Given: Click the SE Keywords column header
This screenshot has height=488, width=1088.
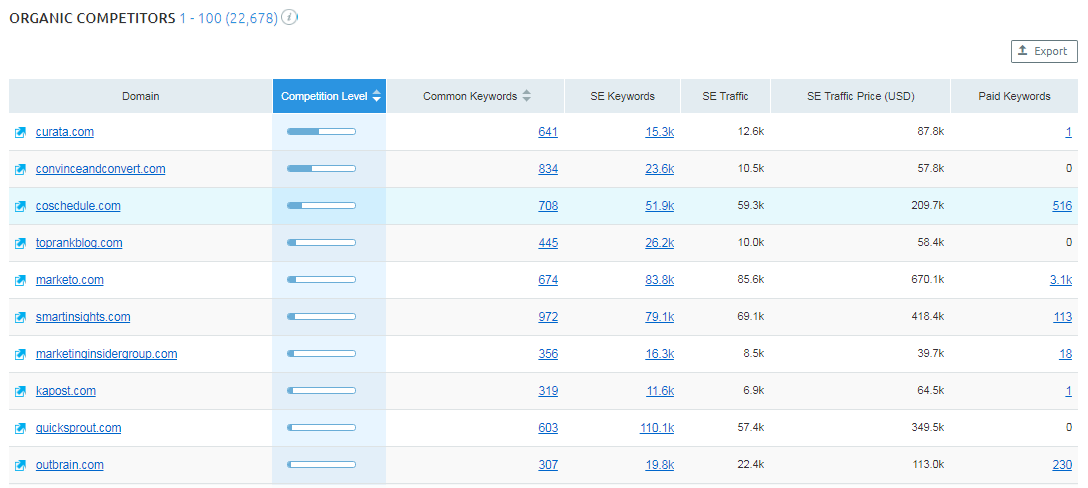Looking at the screenshot, I should (622, 96).
